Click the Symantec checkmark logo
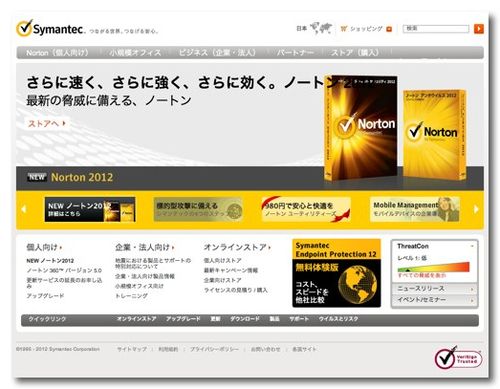 pos(25,28)
